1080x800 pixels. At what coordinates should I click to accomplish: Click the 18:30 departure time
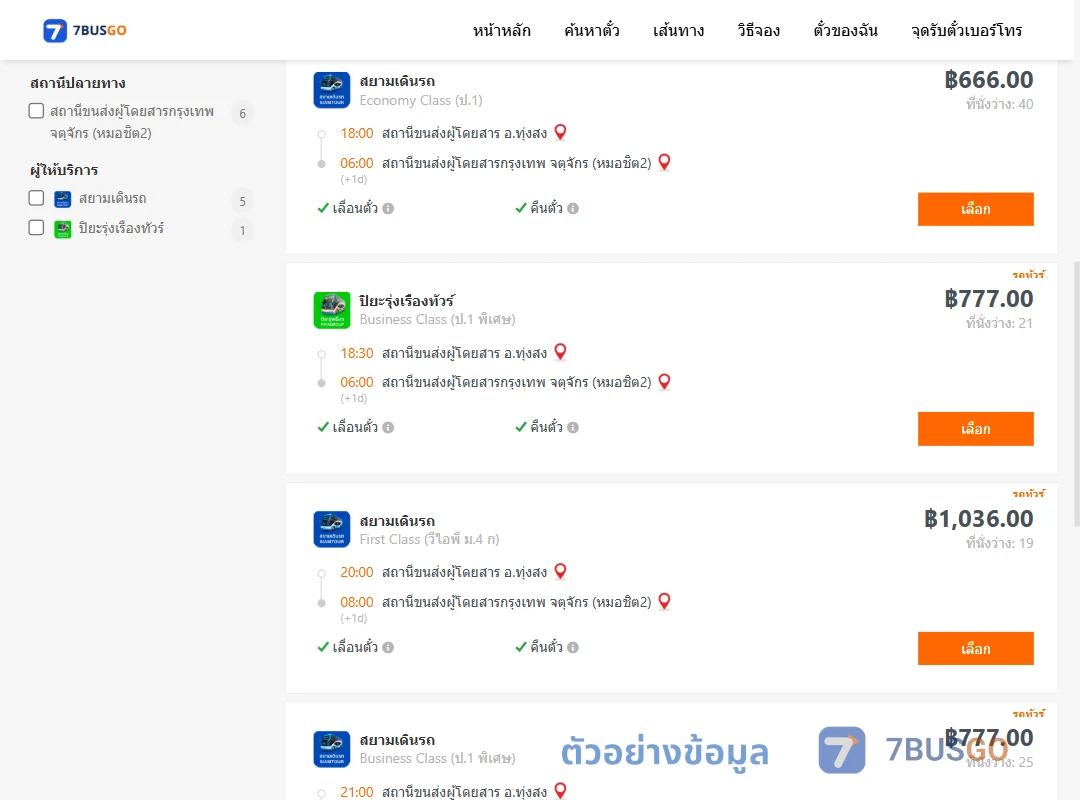357,353
